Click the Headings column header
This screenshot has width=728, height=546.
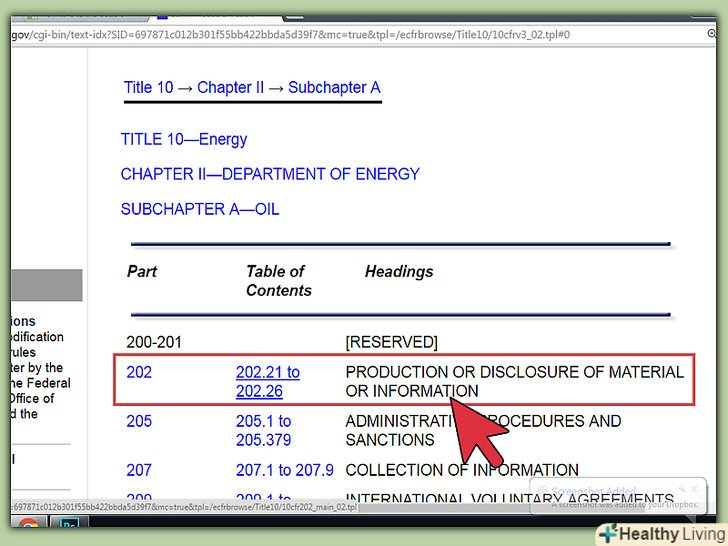[x=399, y=271]
